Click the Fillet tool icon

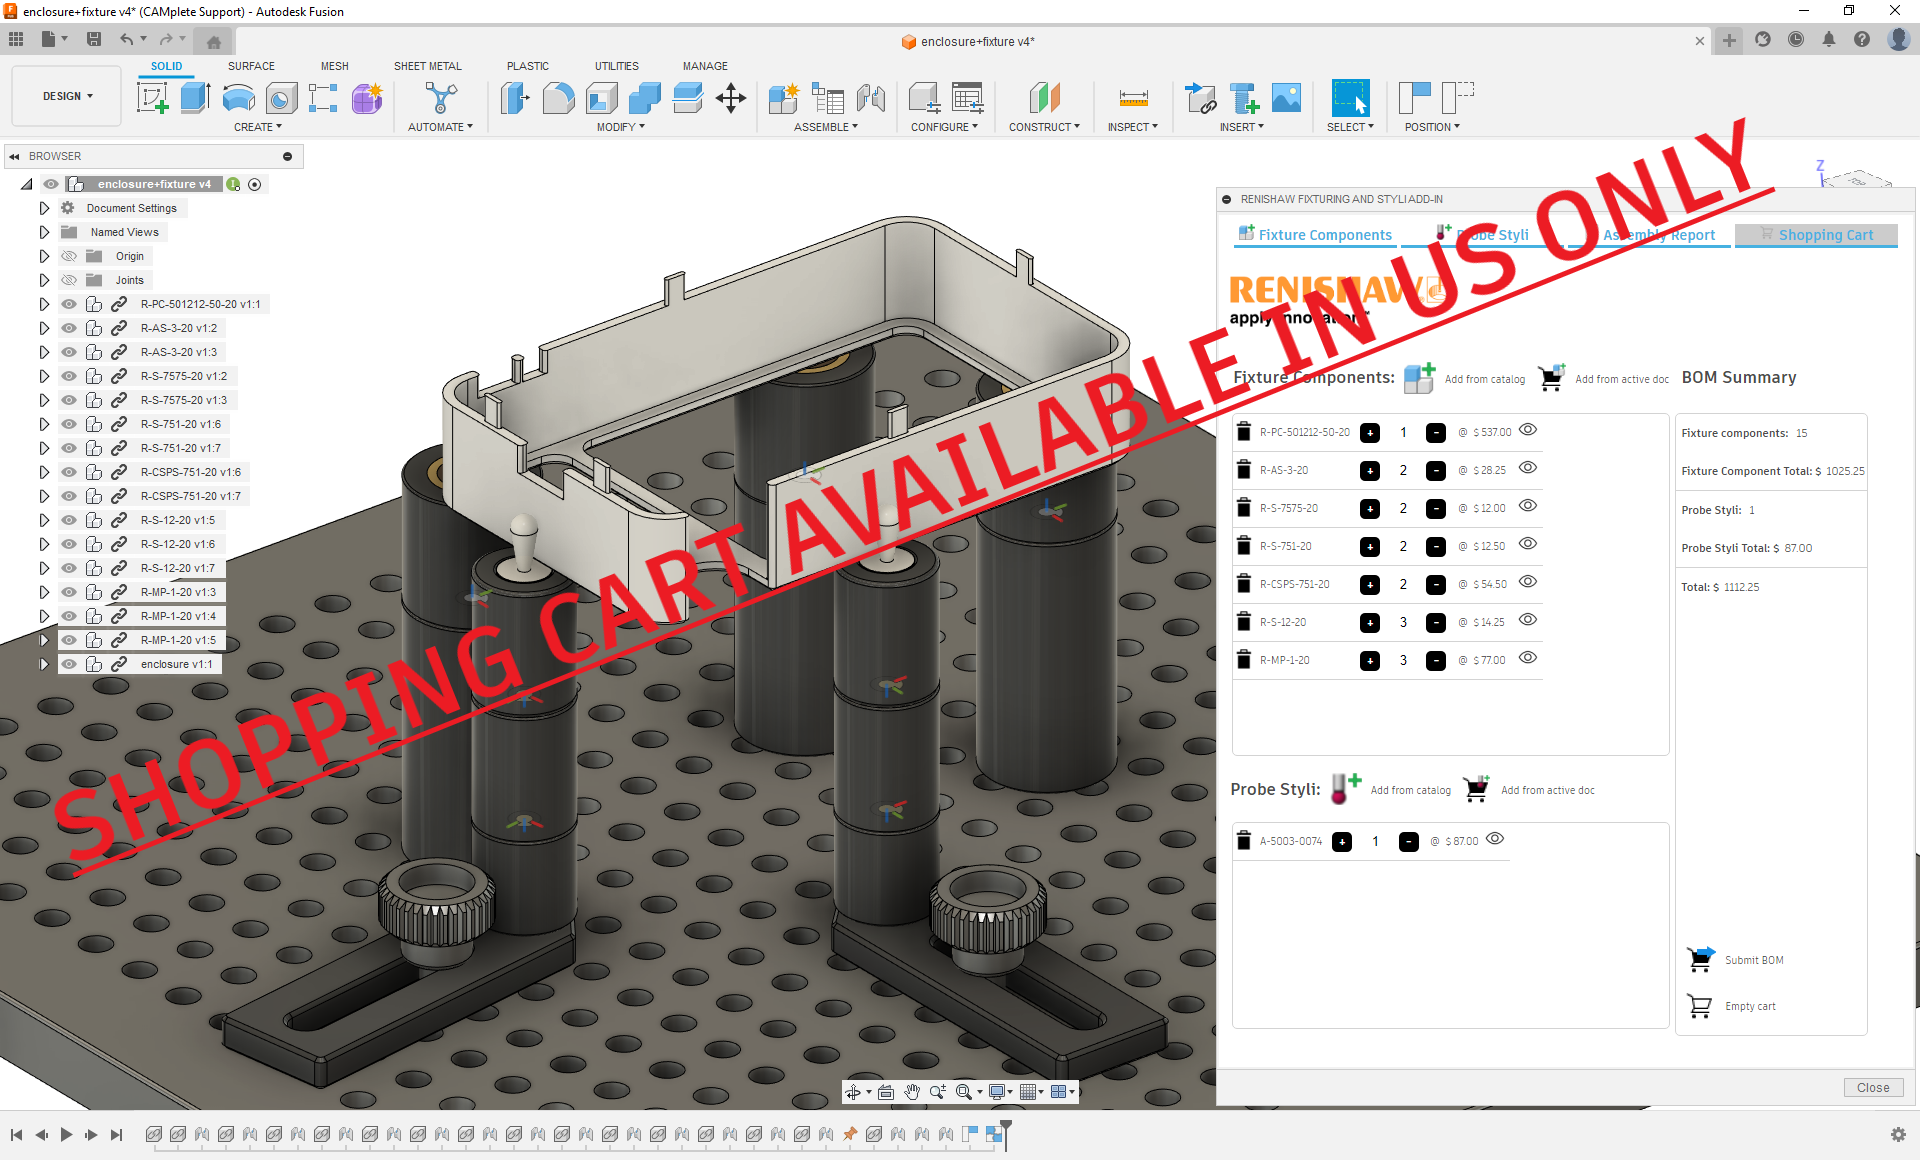coord(558,98)
